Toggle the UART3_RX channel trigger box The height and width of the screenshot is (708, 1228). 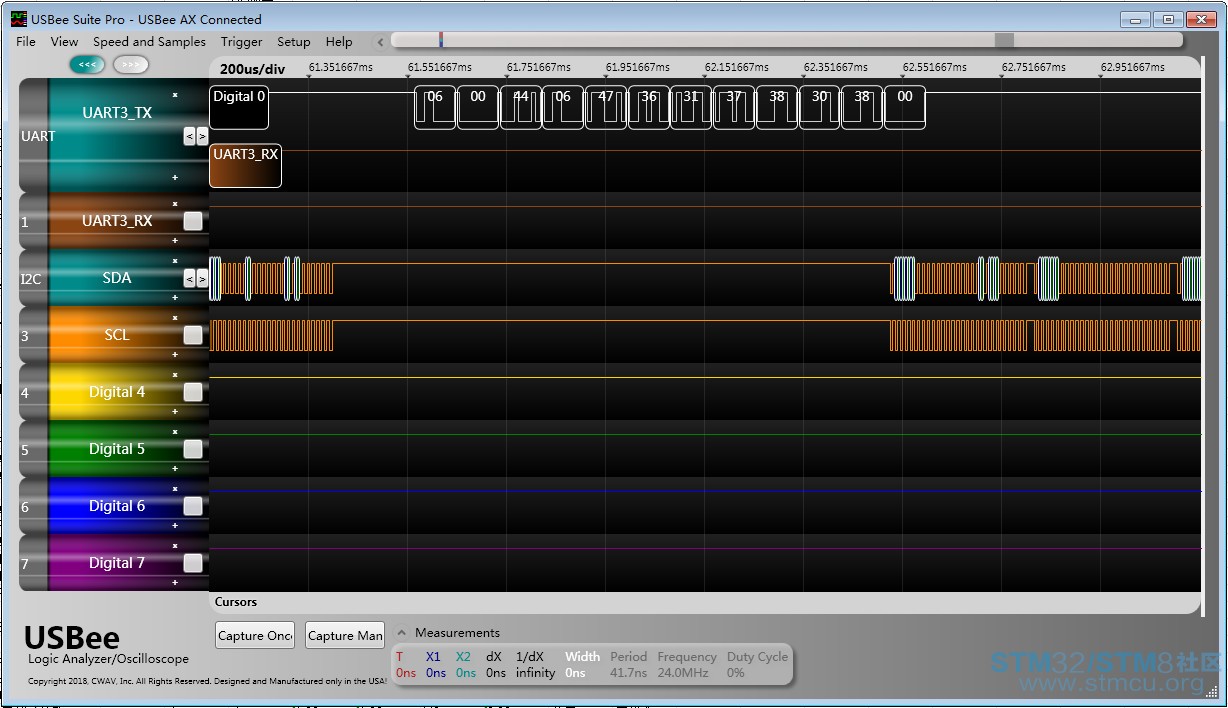[193, 221]
